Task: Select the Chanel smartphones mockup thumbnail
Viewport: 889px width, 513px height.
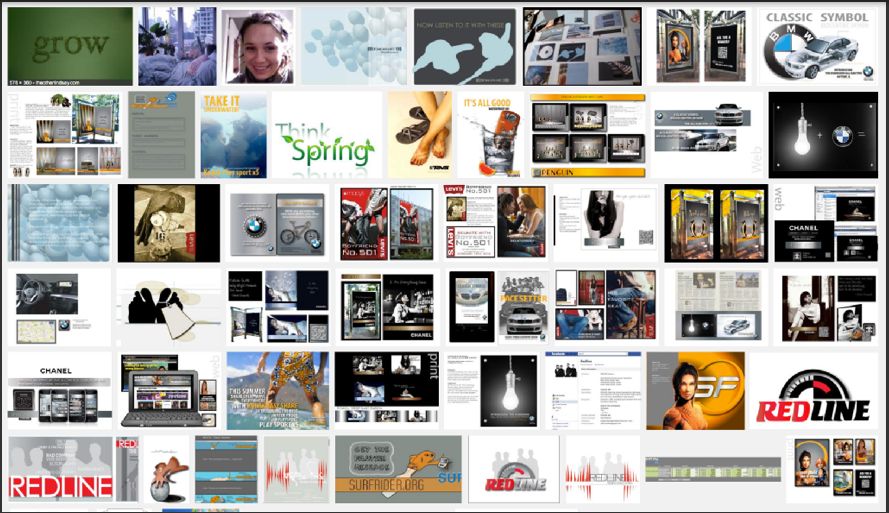Action: pyautogui.click(x=60, y=391)
